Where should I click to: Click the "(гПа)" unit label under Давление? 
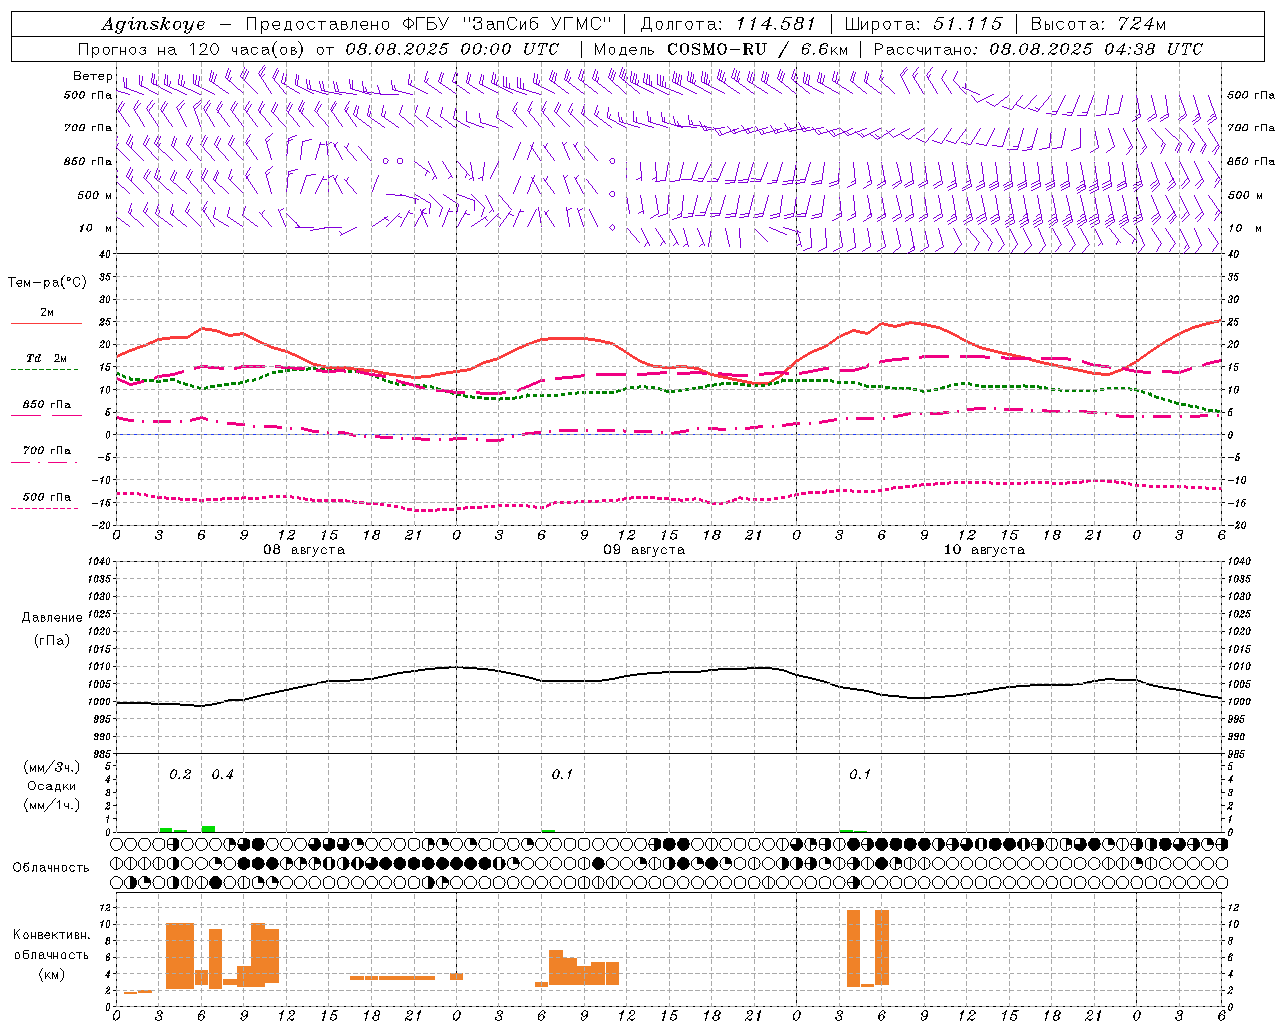52,640
